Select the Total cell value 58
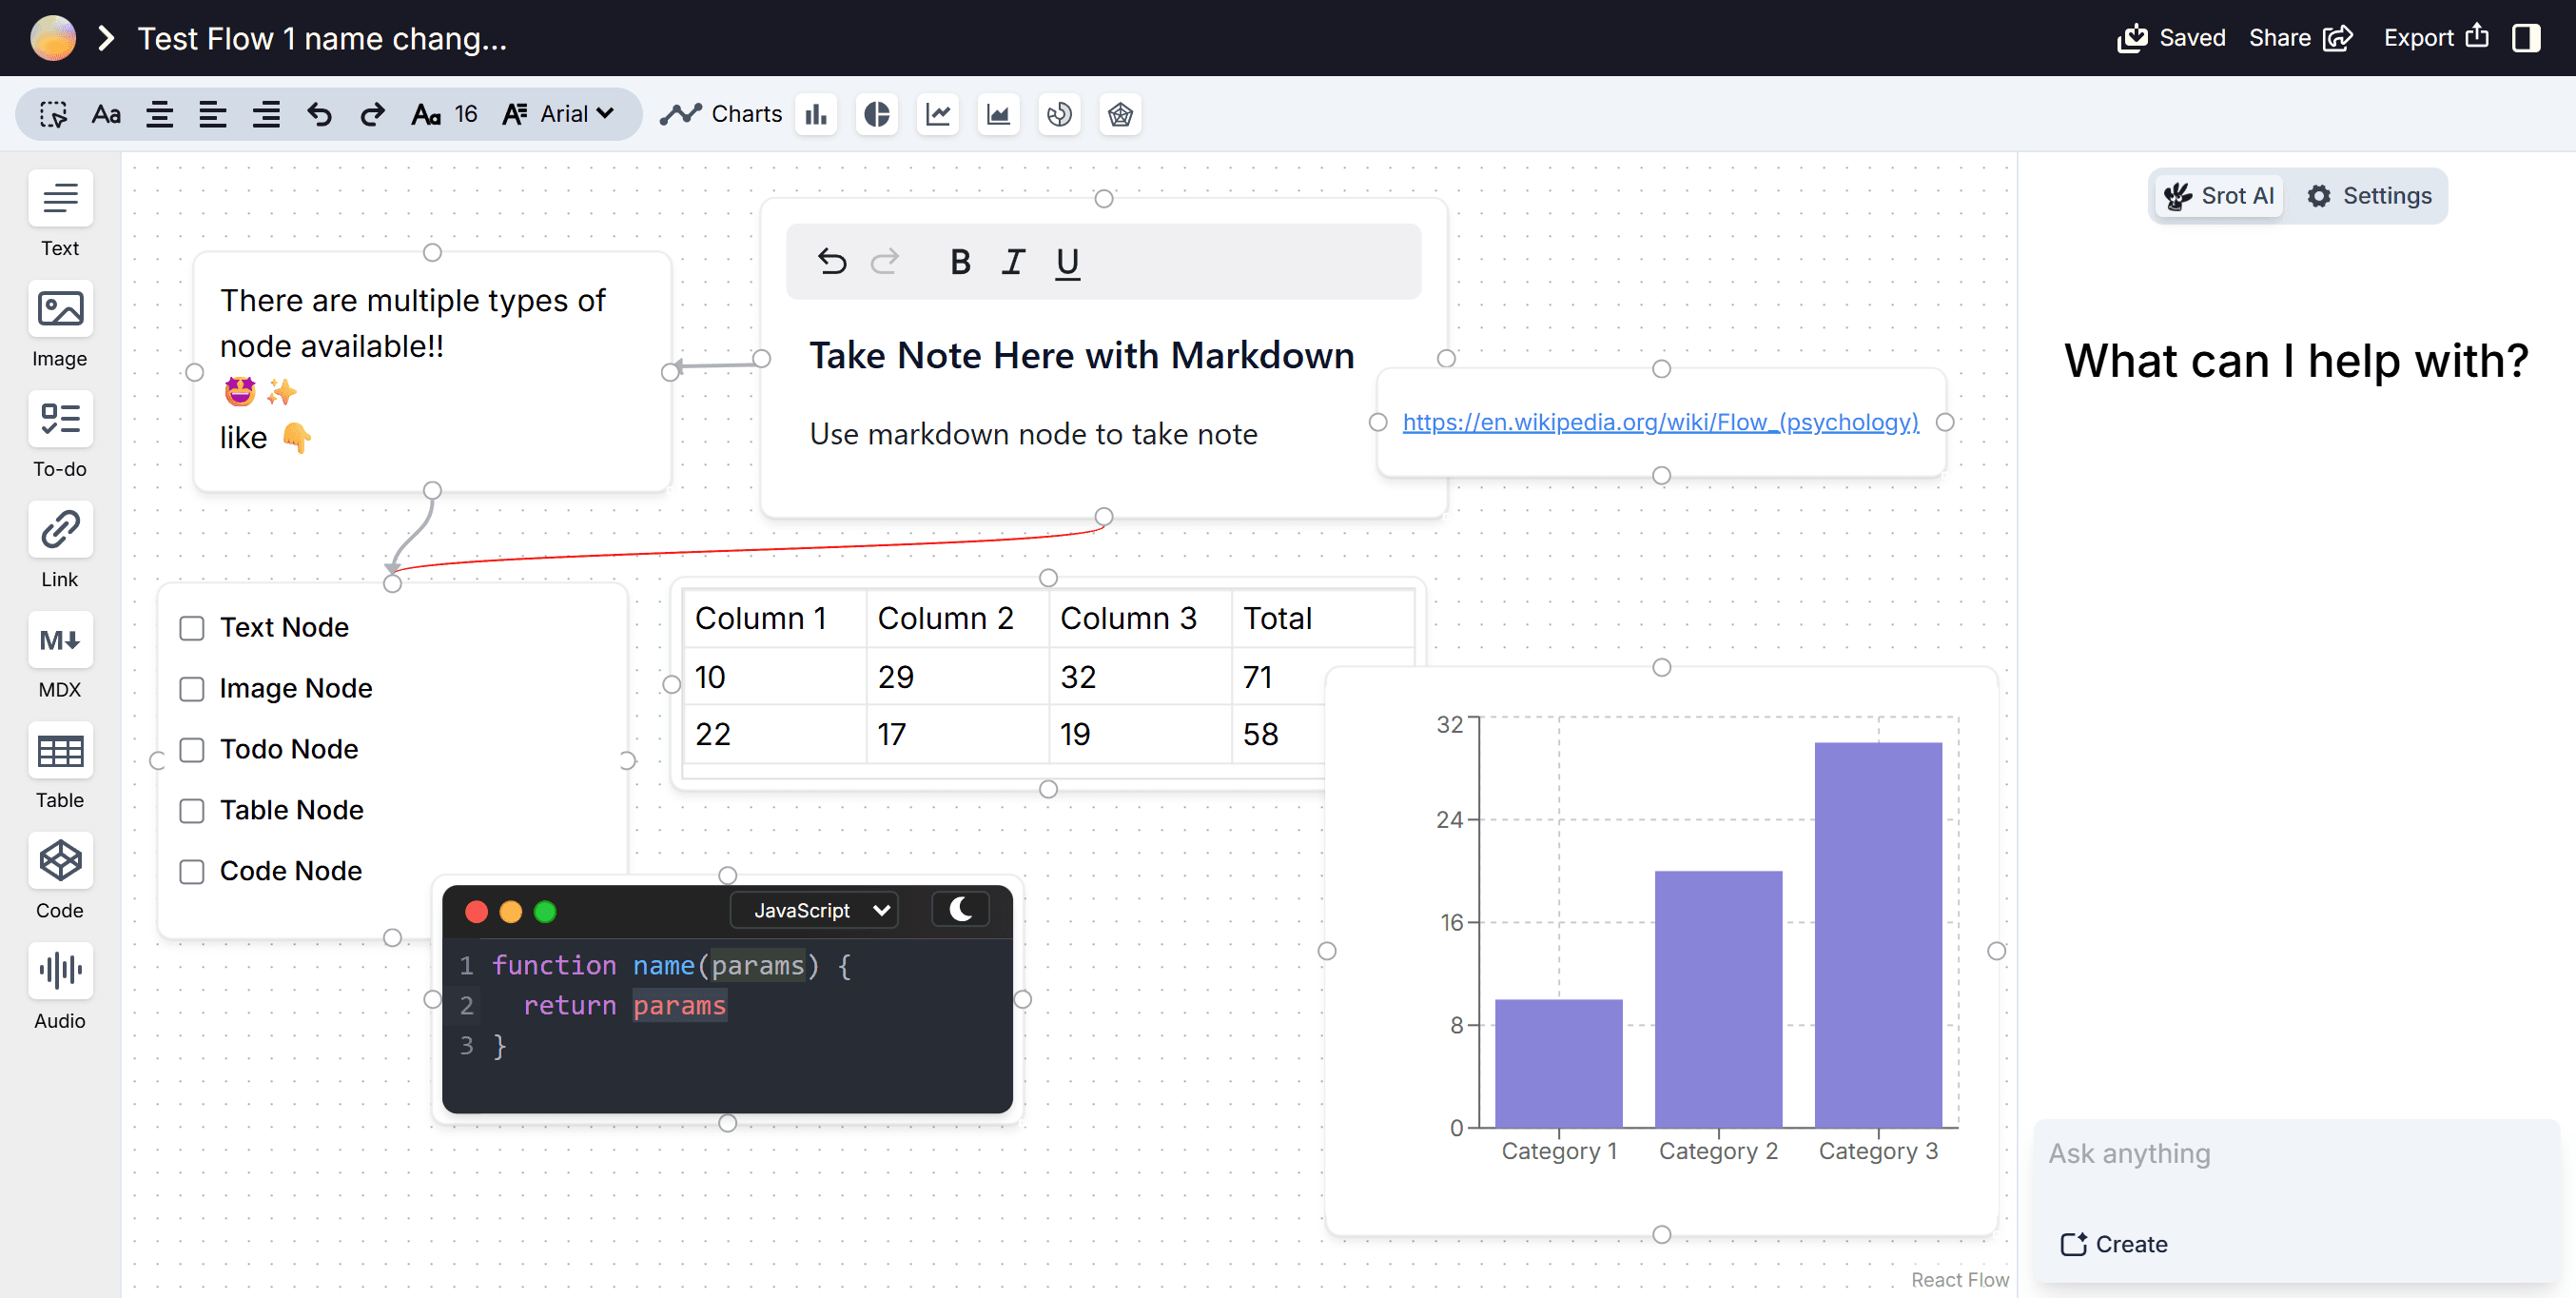 click(1278, 735)
